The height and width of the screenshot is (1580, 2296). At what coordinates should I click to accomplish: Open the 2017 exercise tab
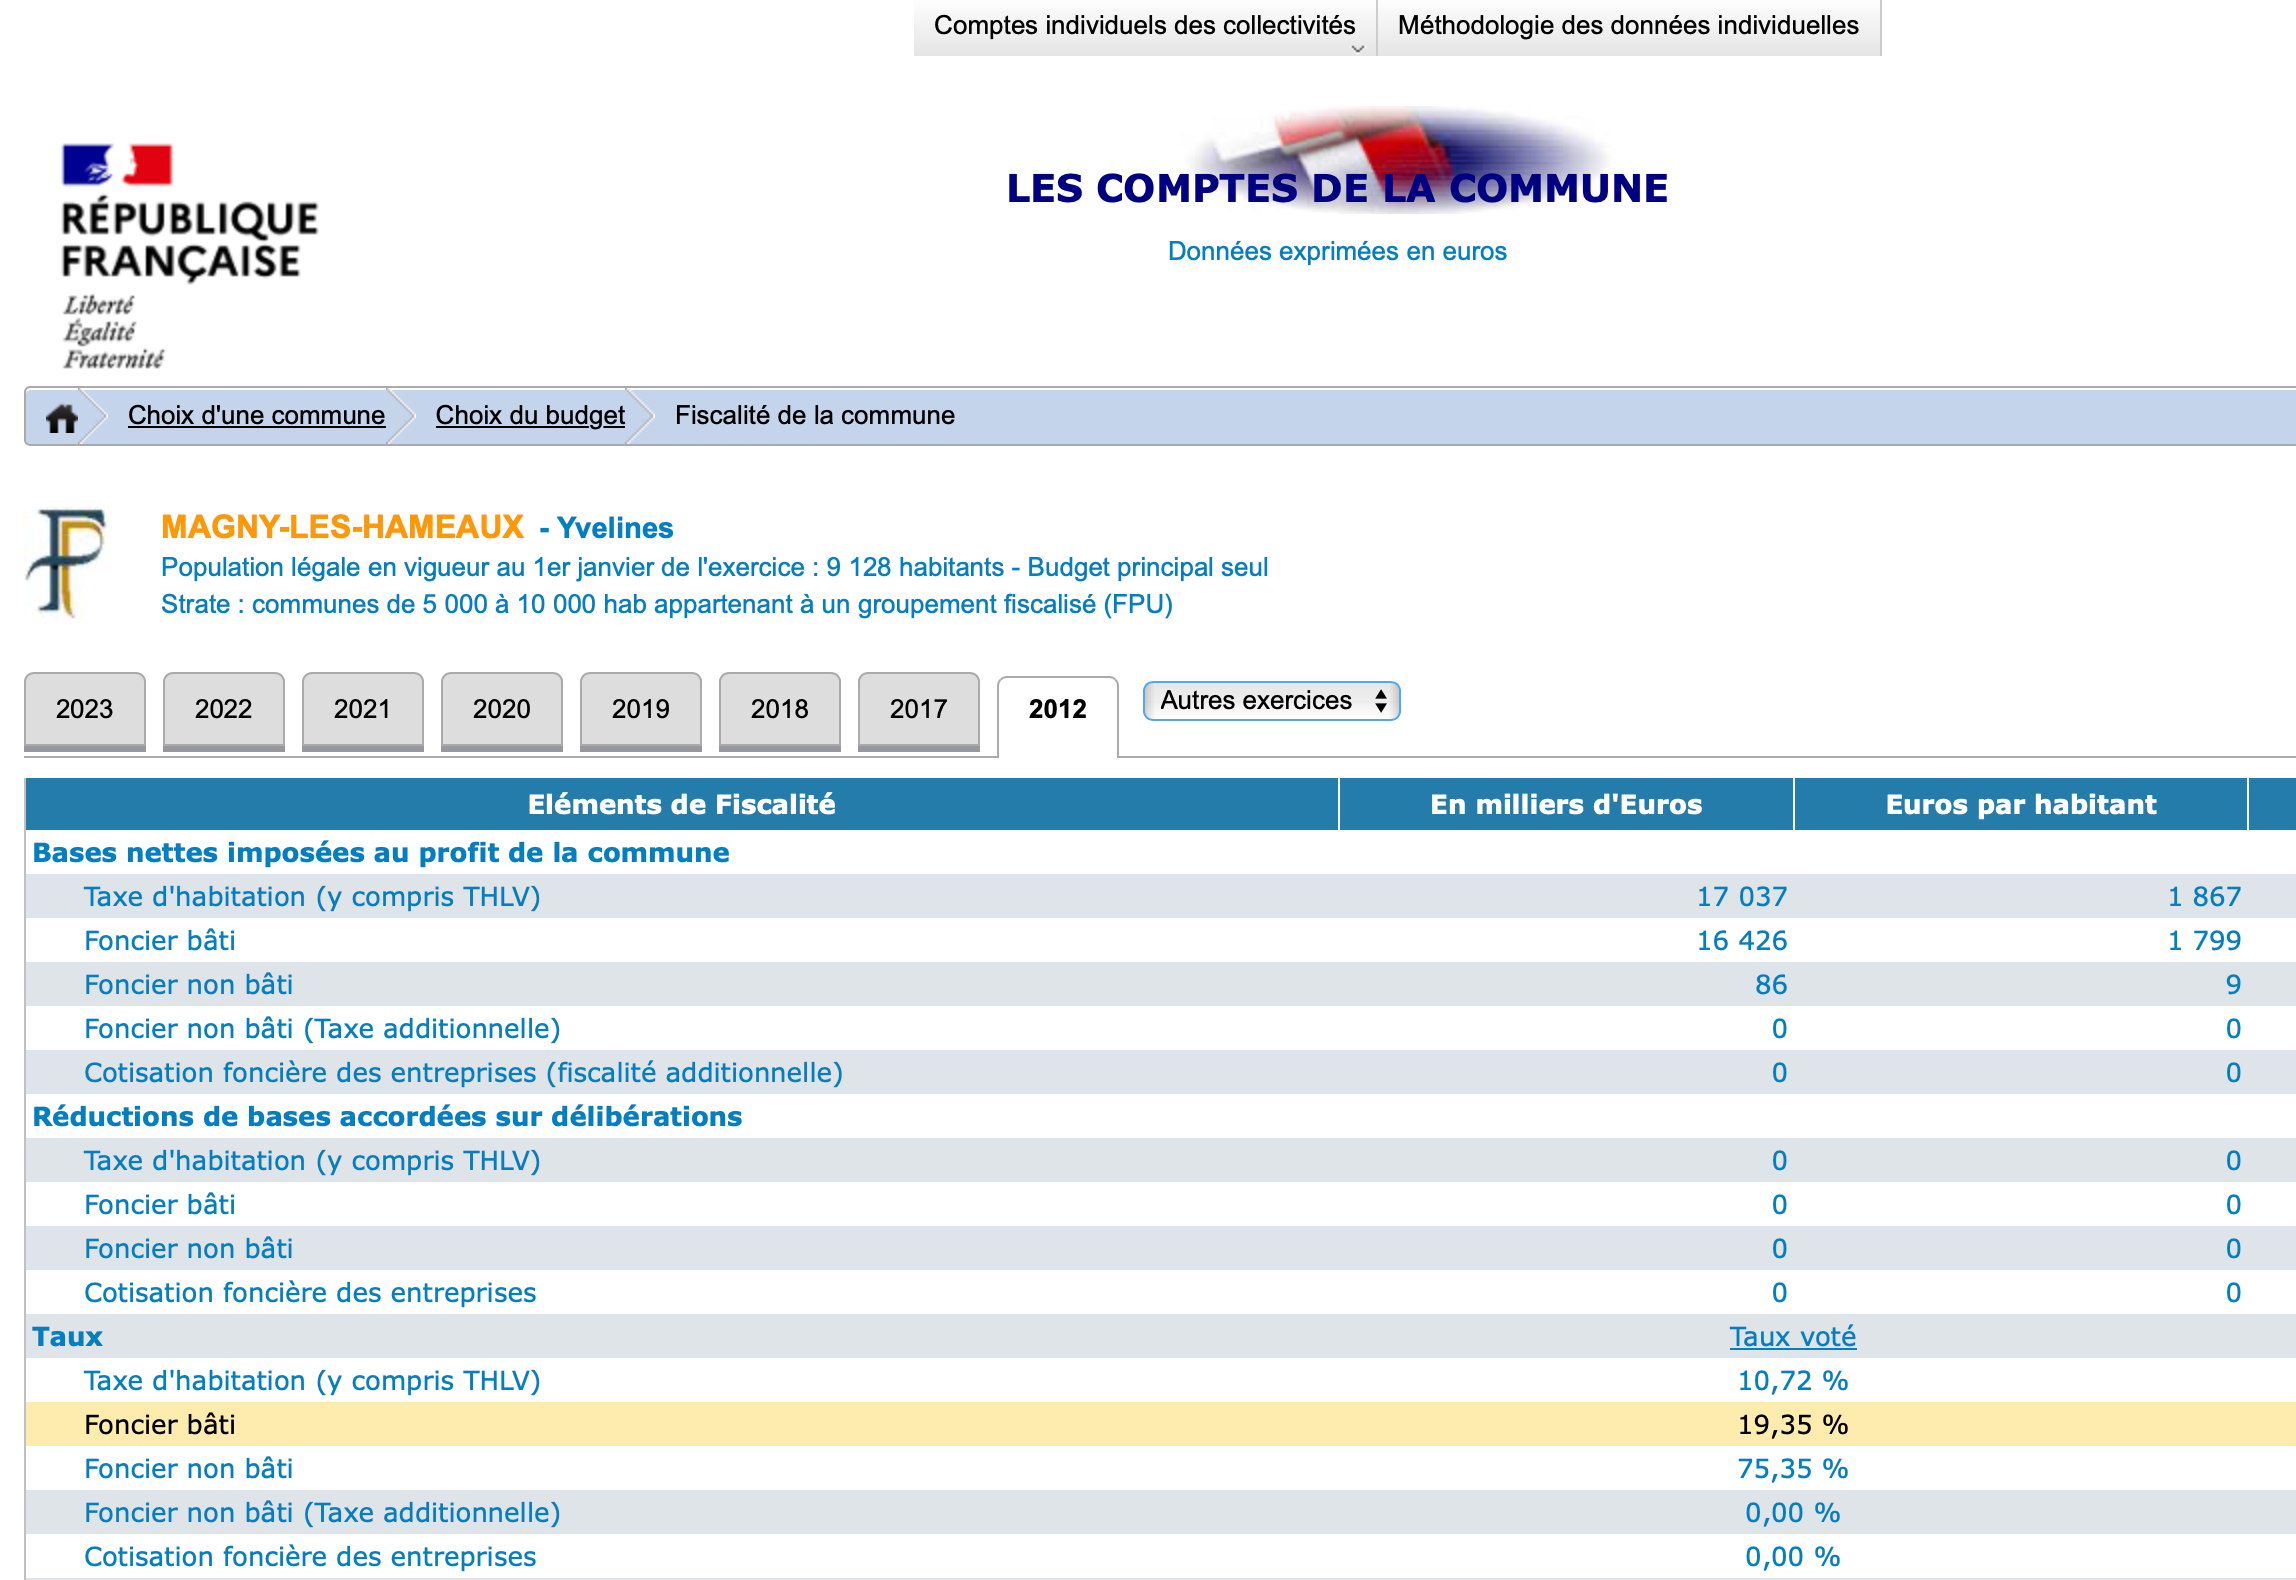point(918,709)
